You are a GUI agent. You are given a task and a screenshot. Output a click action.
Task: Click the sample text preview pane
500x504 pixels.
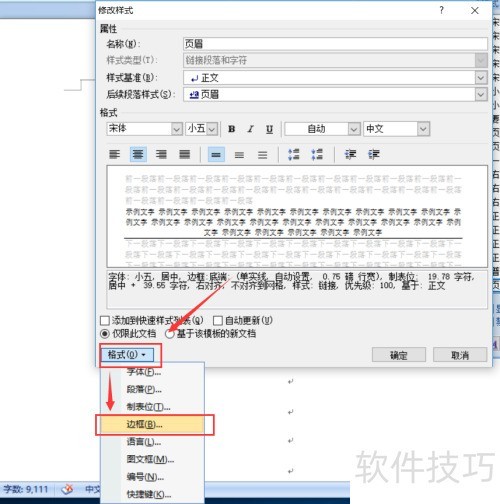coord(297,216)
